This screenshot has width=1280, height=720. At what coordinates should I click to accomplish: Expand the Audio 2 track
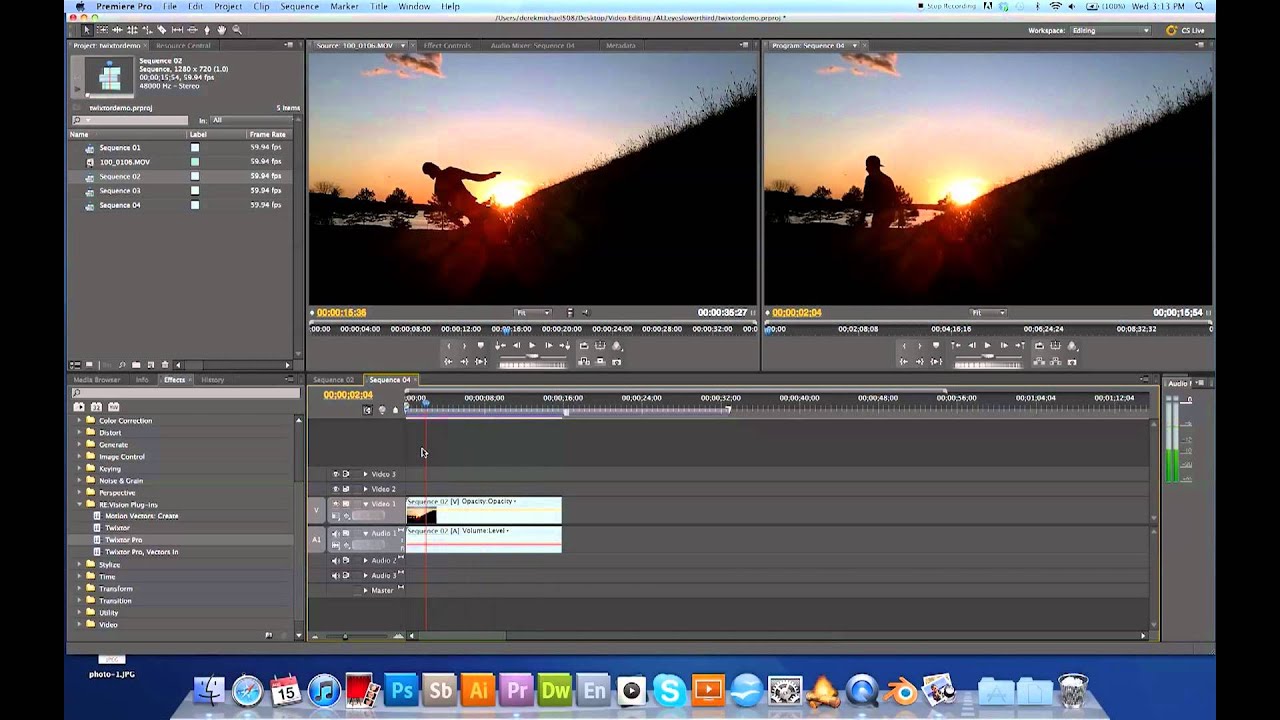point(366,560)
